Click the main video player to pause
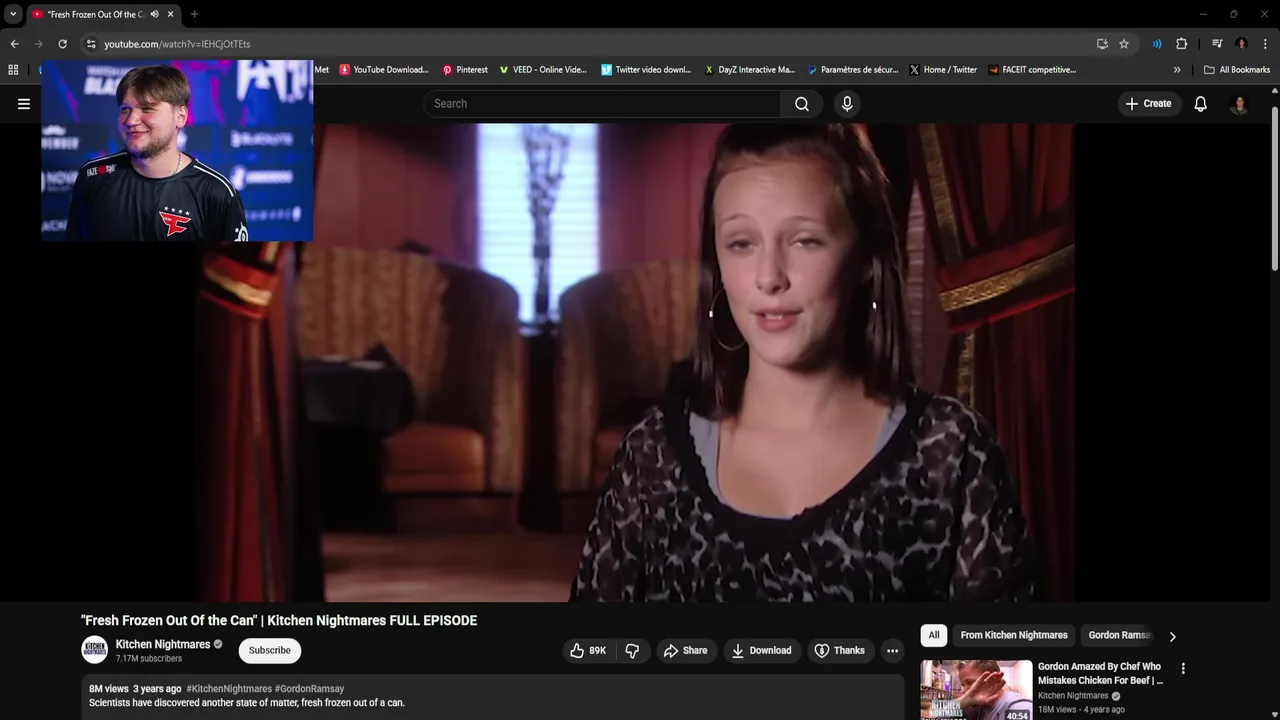 pyautogui.click(x=635, y=363)
